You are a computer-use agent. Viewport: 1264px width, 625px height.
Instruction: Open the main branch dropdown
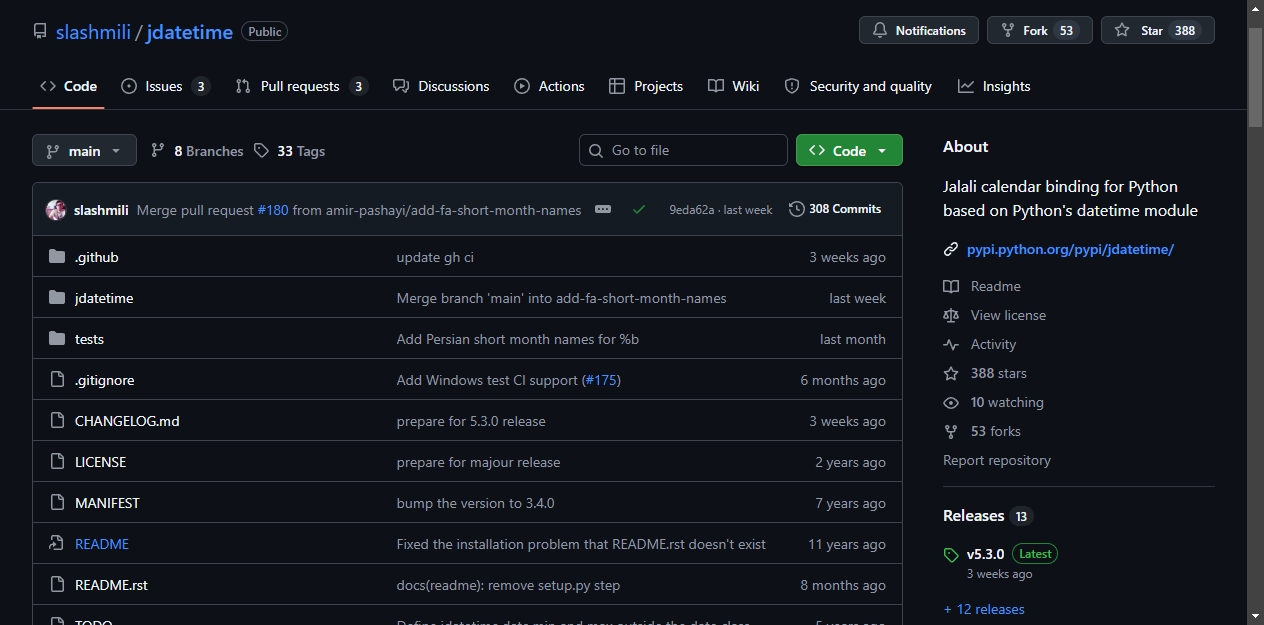[84, 151]
